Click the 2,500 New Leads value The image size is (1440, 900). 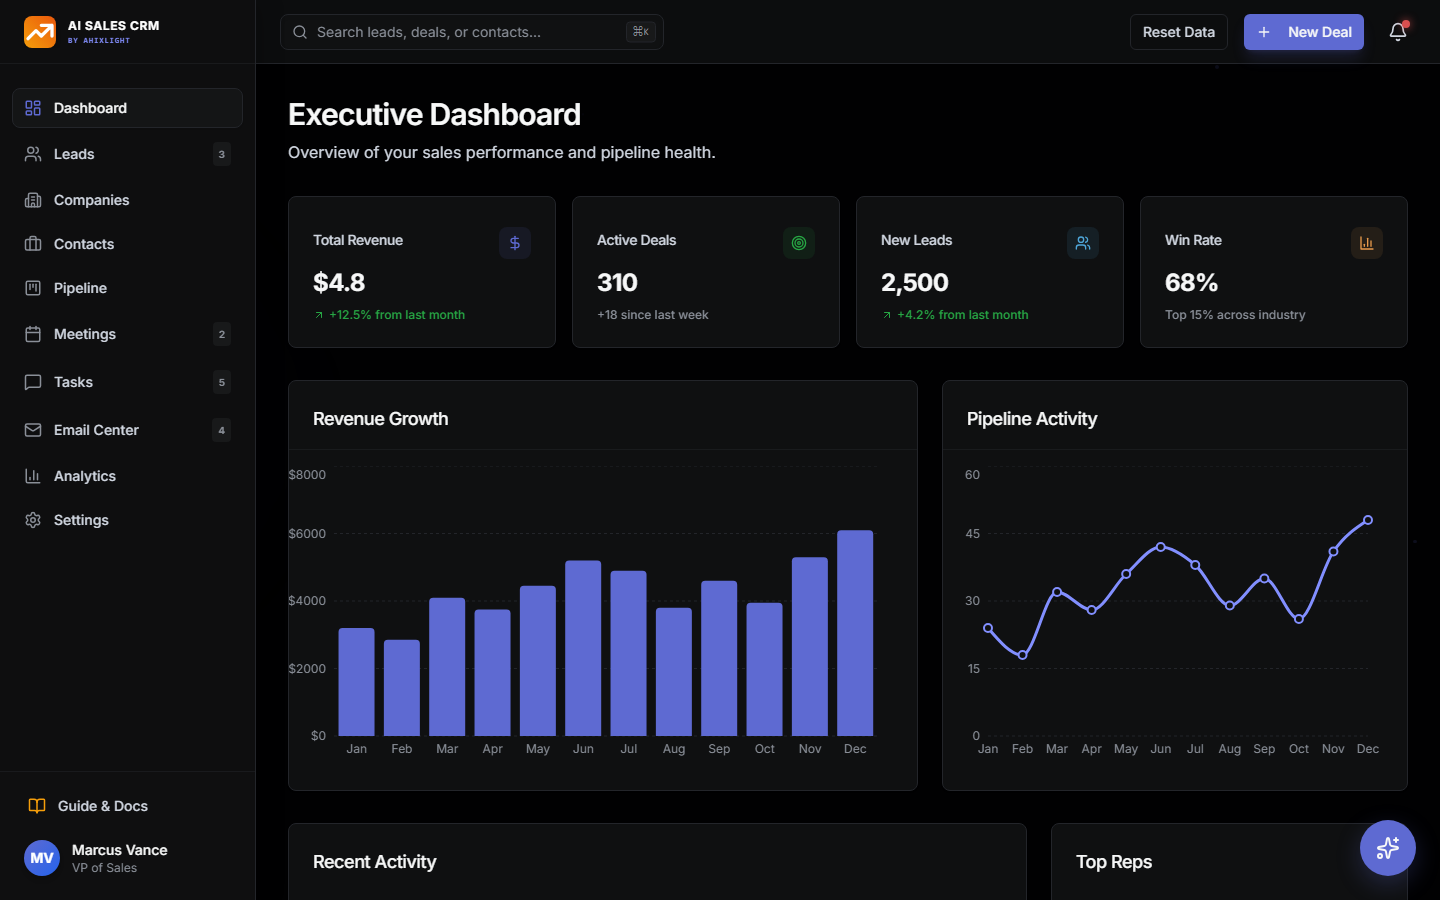[x=915, y=283]
